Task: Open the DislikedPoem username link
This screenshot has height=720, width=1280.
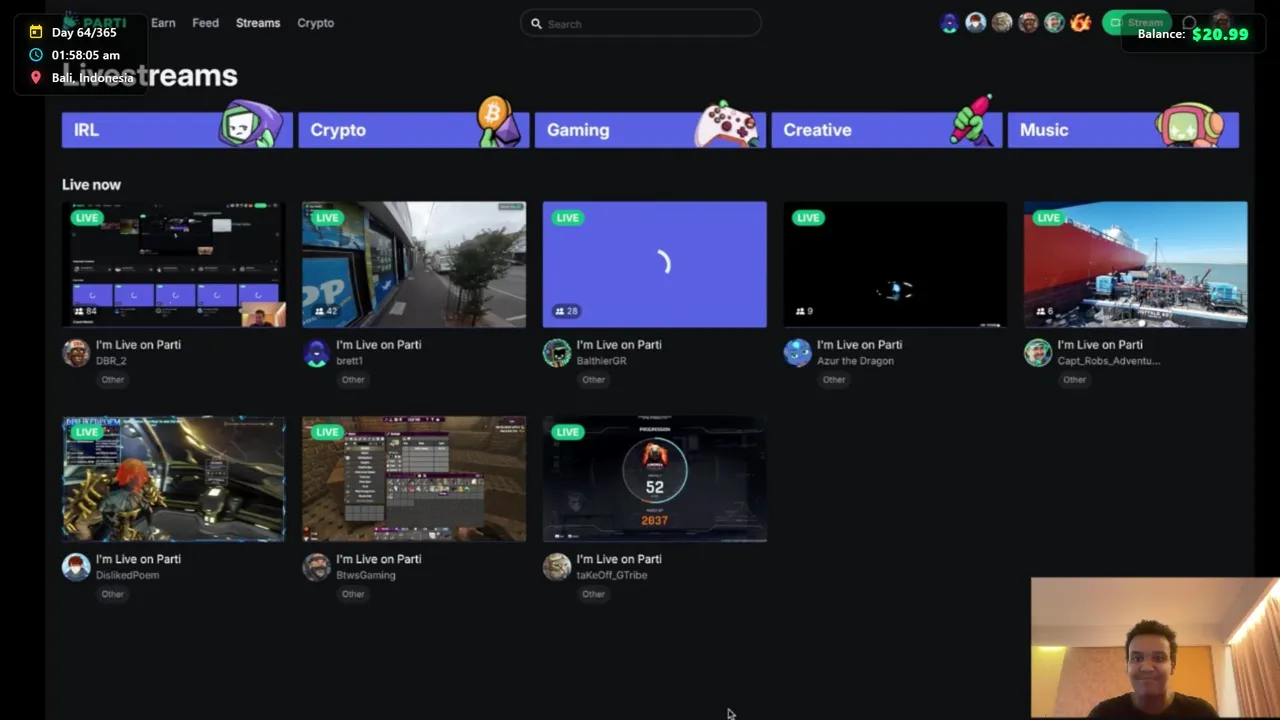Action: pyautogui.click(x=127, y=575)
